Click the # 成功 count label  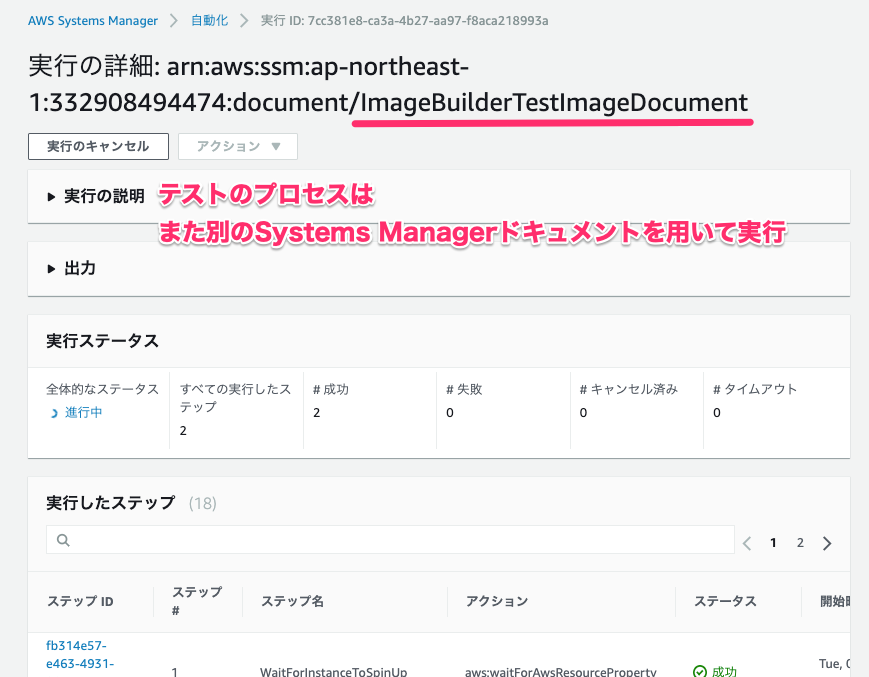click(331, 389)
